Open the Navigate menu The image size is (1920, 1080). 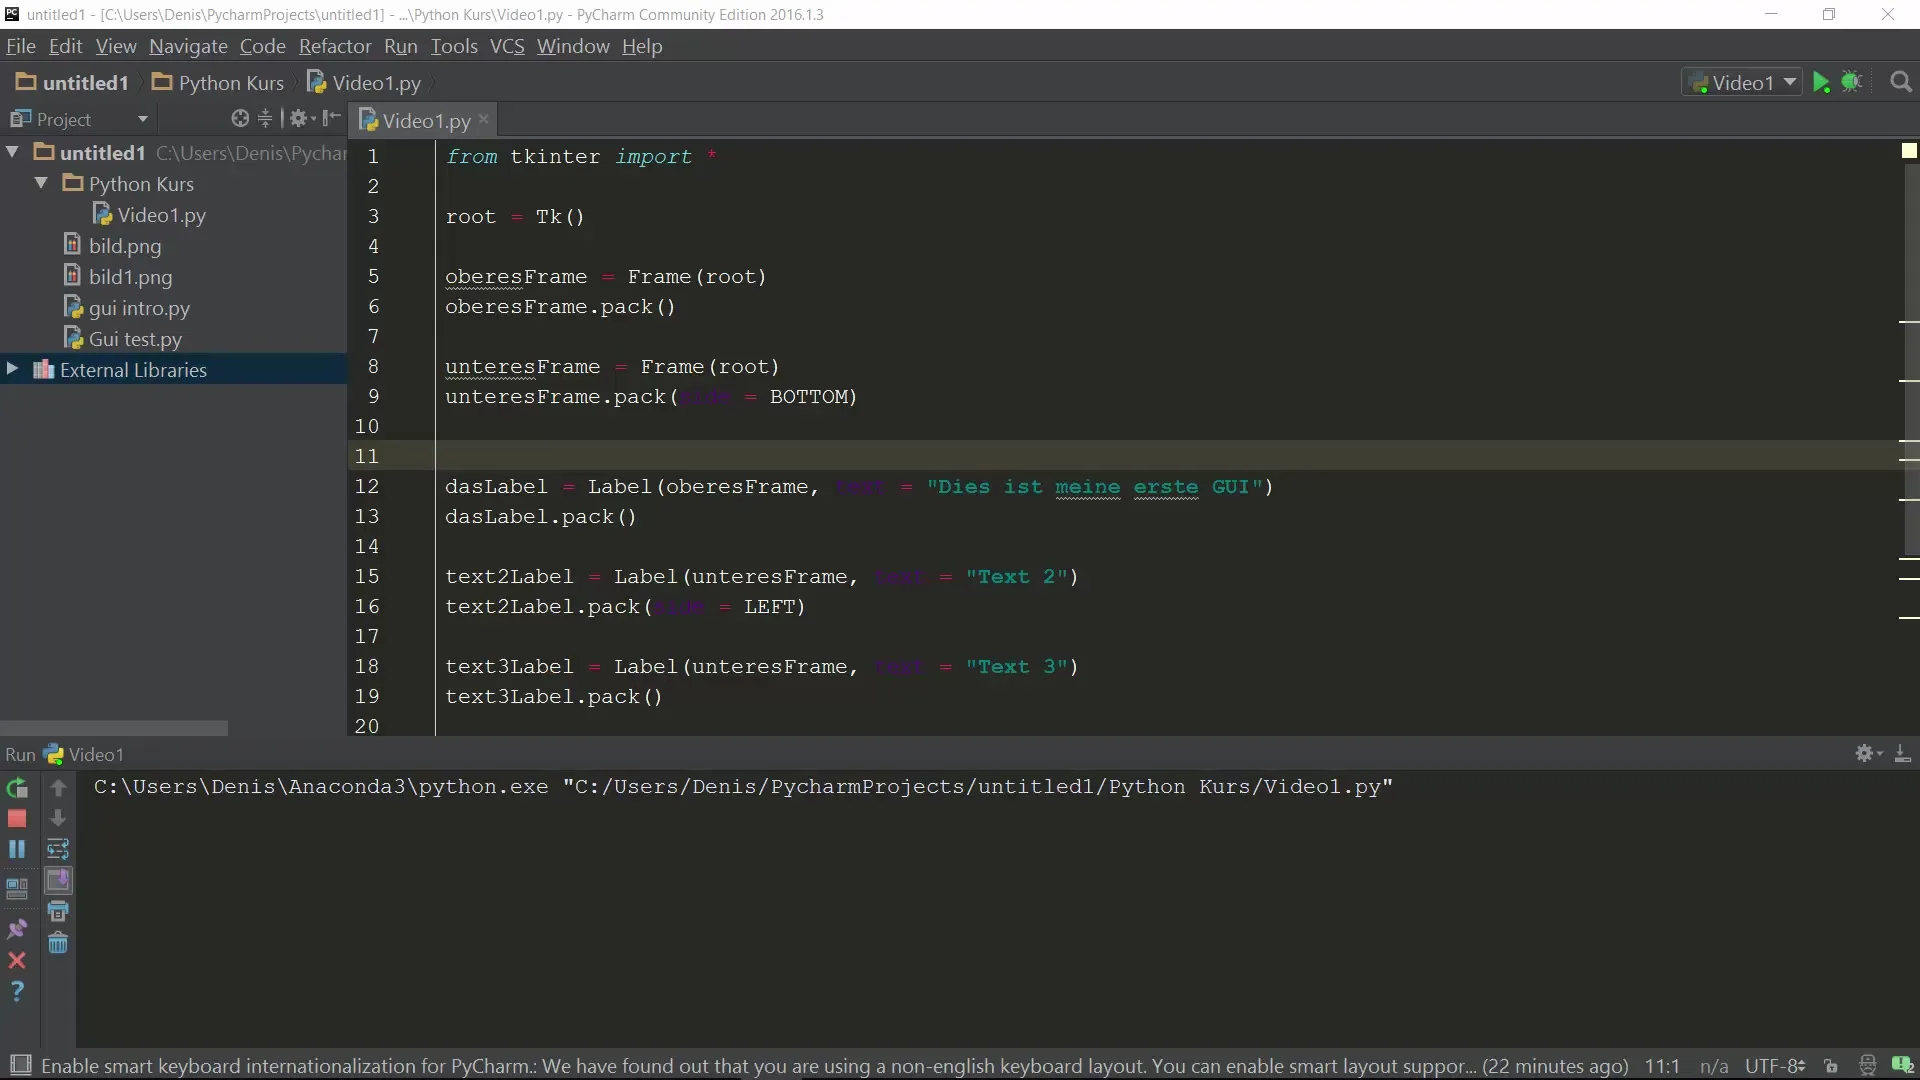188,46
